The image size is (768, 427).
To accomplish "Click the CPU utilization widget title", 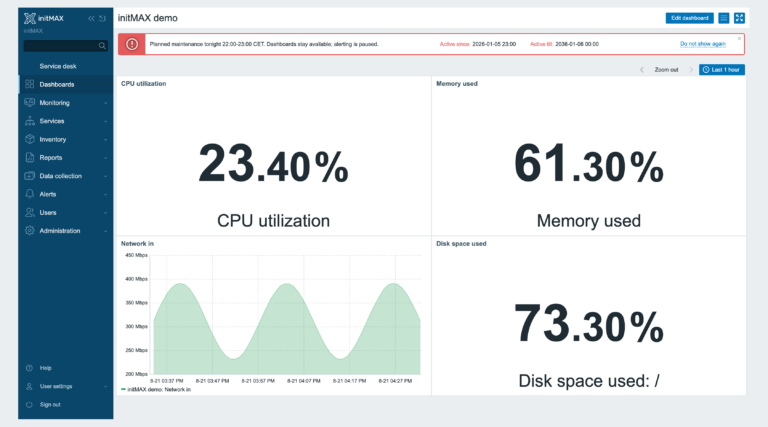I will [144, 84].
